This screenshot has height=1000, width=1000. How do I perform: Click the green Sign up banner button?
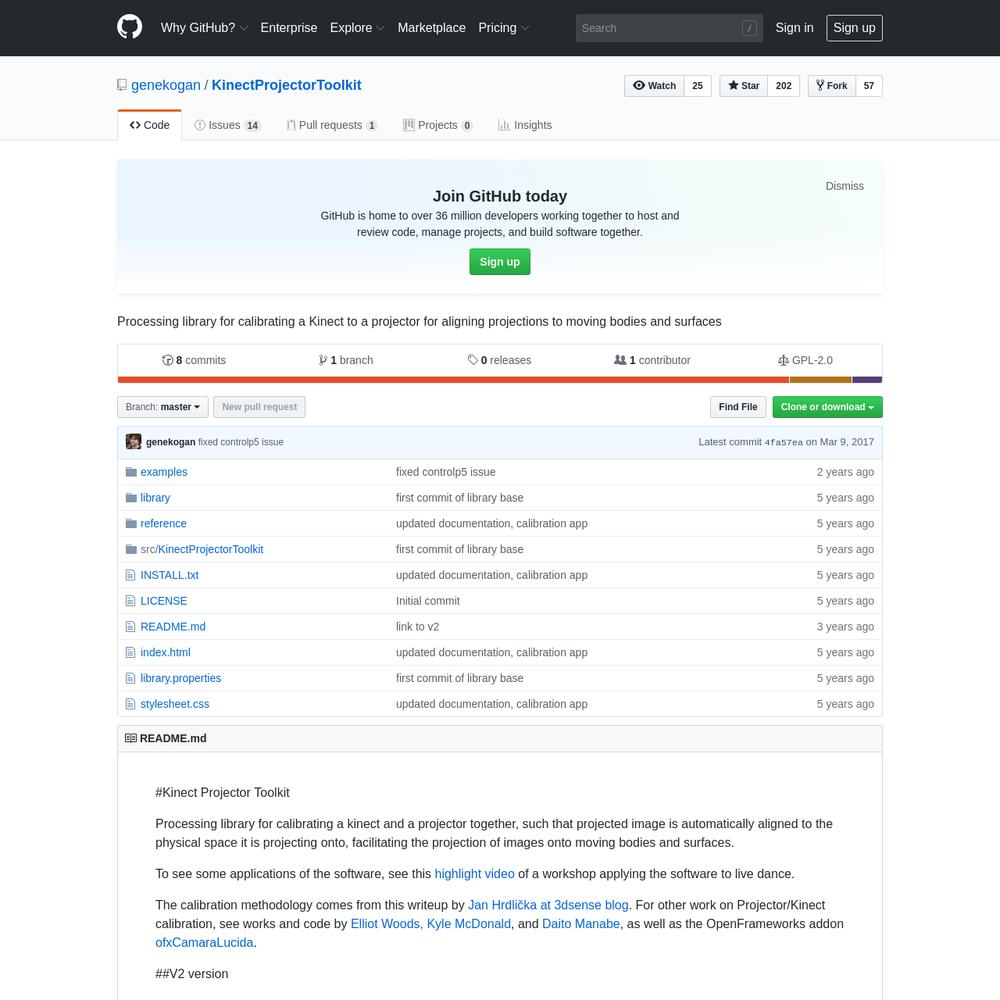coord(499,261)
